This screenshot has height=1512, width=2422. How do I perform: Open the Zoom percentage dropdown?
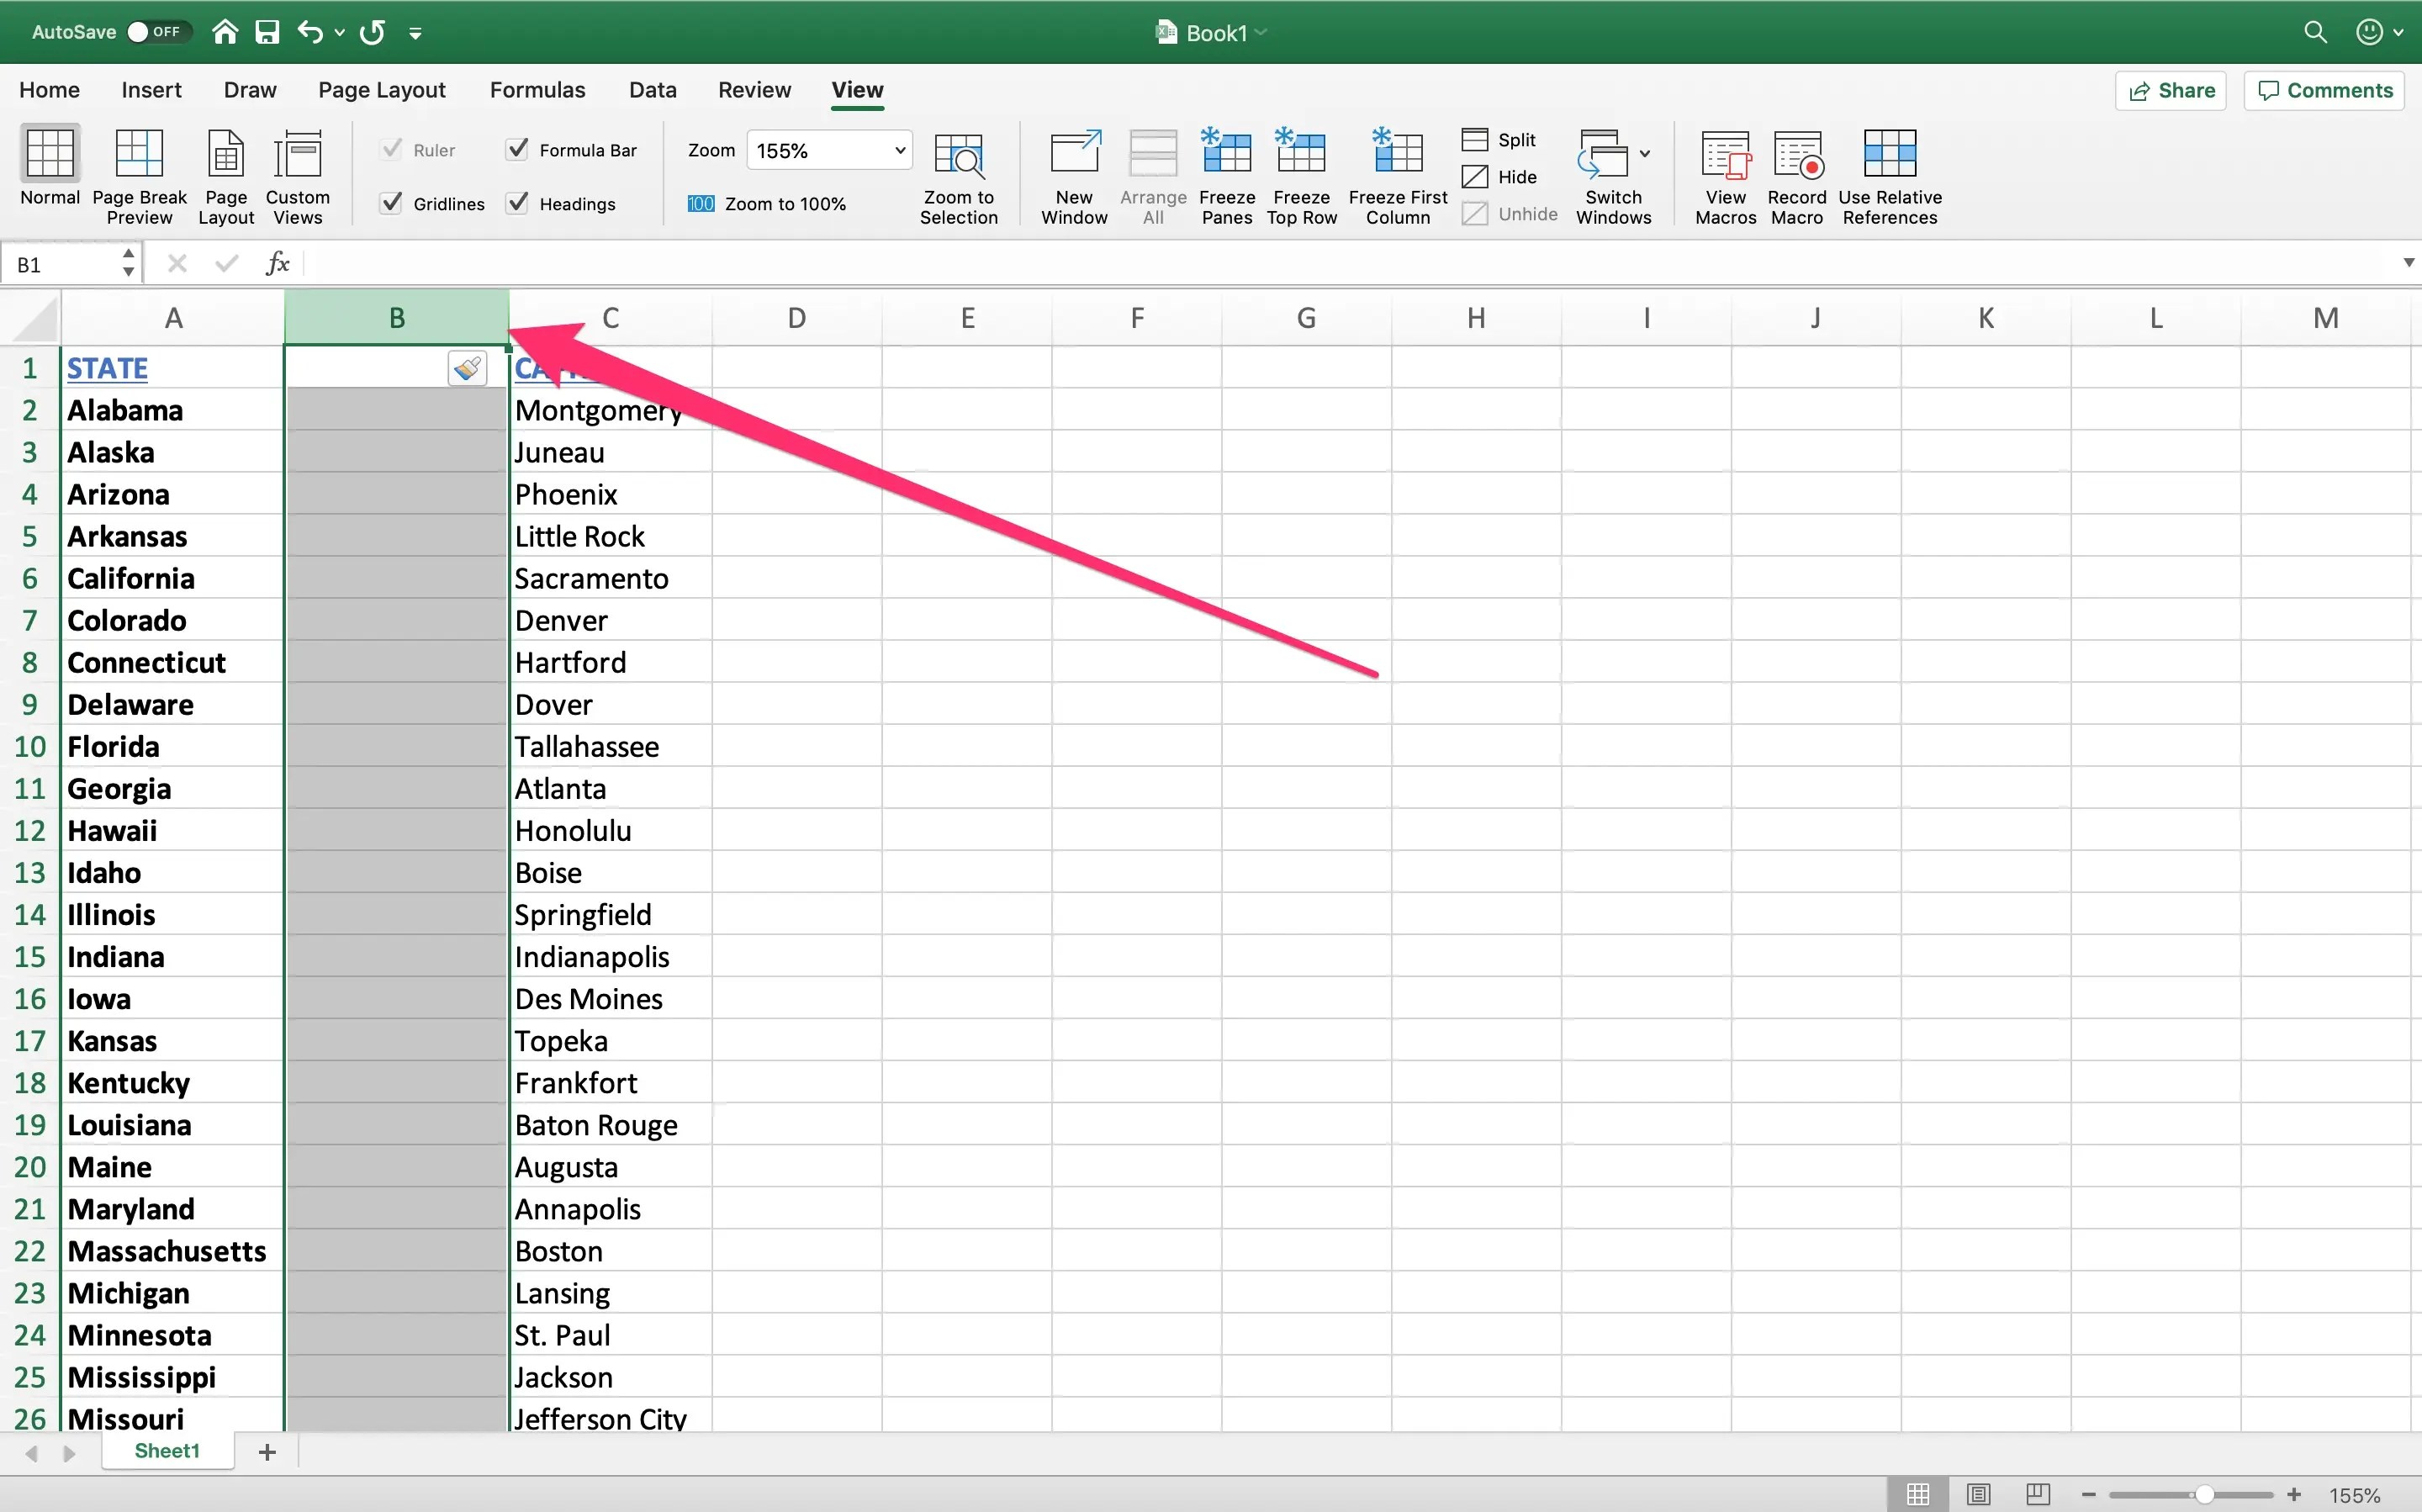(x=899, y=150)
